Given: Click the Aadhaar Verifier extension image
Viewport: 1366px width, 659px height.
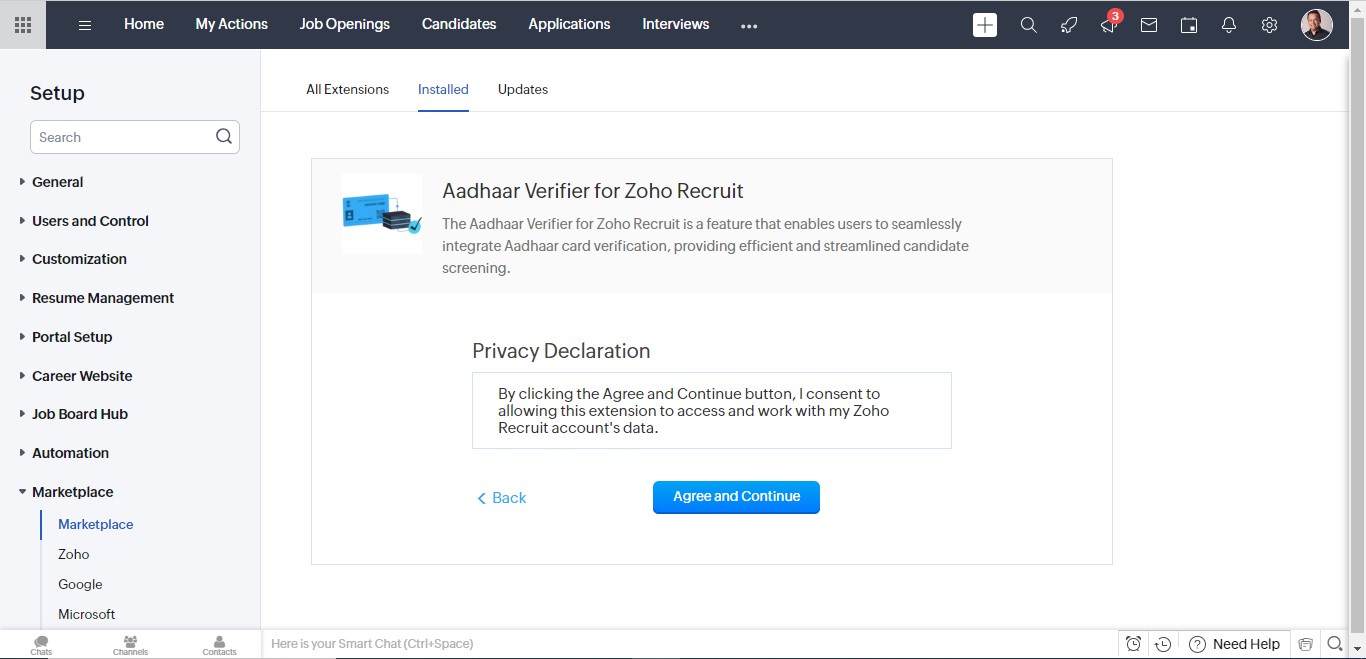Looking at the screenshot, I should [x=382, y=214].
